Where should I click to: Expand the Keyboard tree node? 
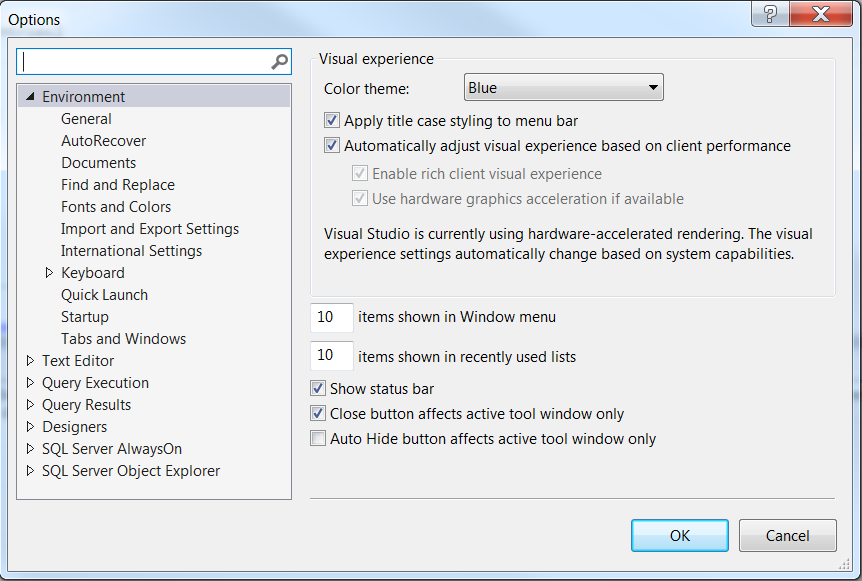coord(48,272)
